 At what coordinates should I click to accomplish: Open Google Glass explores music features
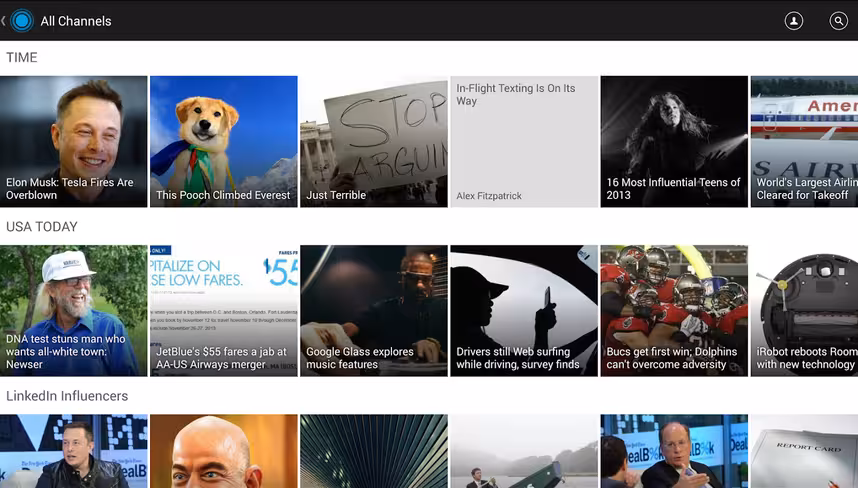pos(374,310)
